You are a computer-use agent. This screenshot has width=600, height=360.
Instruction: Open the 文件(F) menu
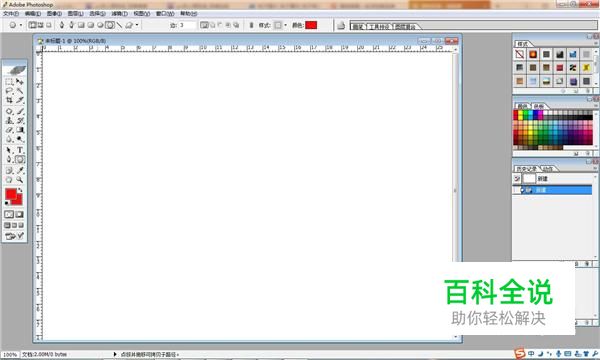click(11, 13)
